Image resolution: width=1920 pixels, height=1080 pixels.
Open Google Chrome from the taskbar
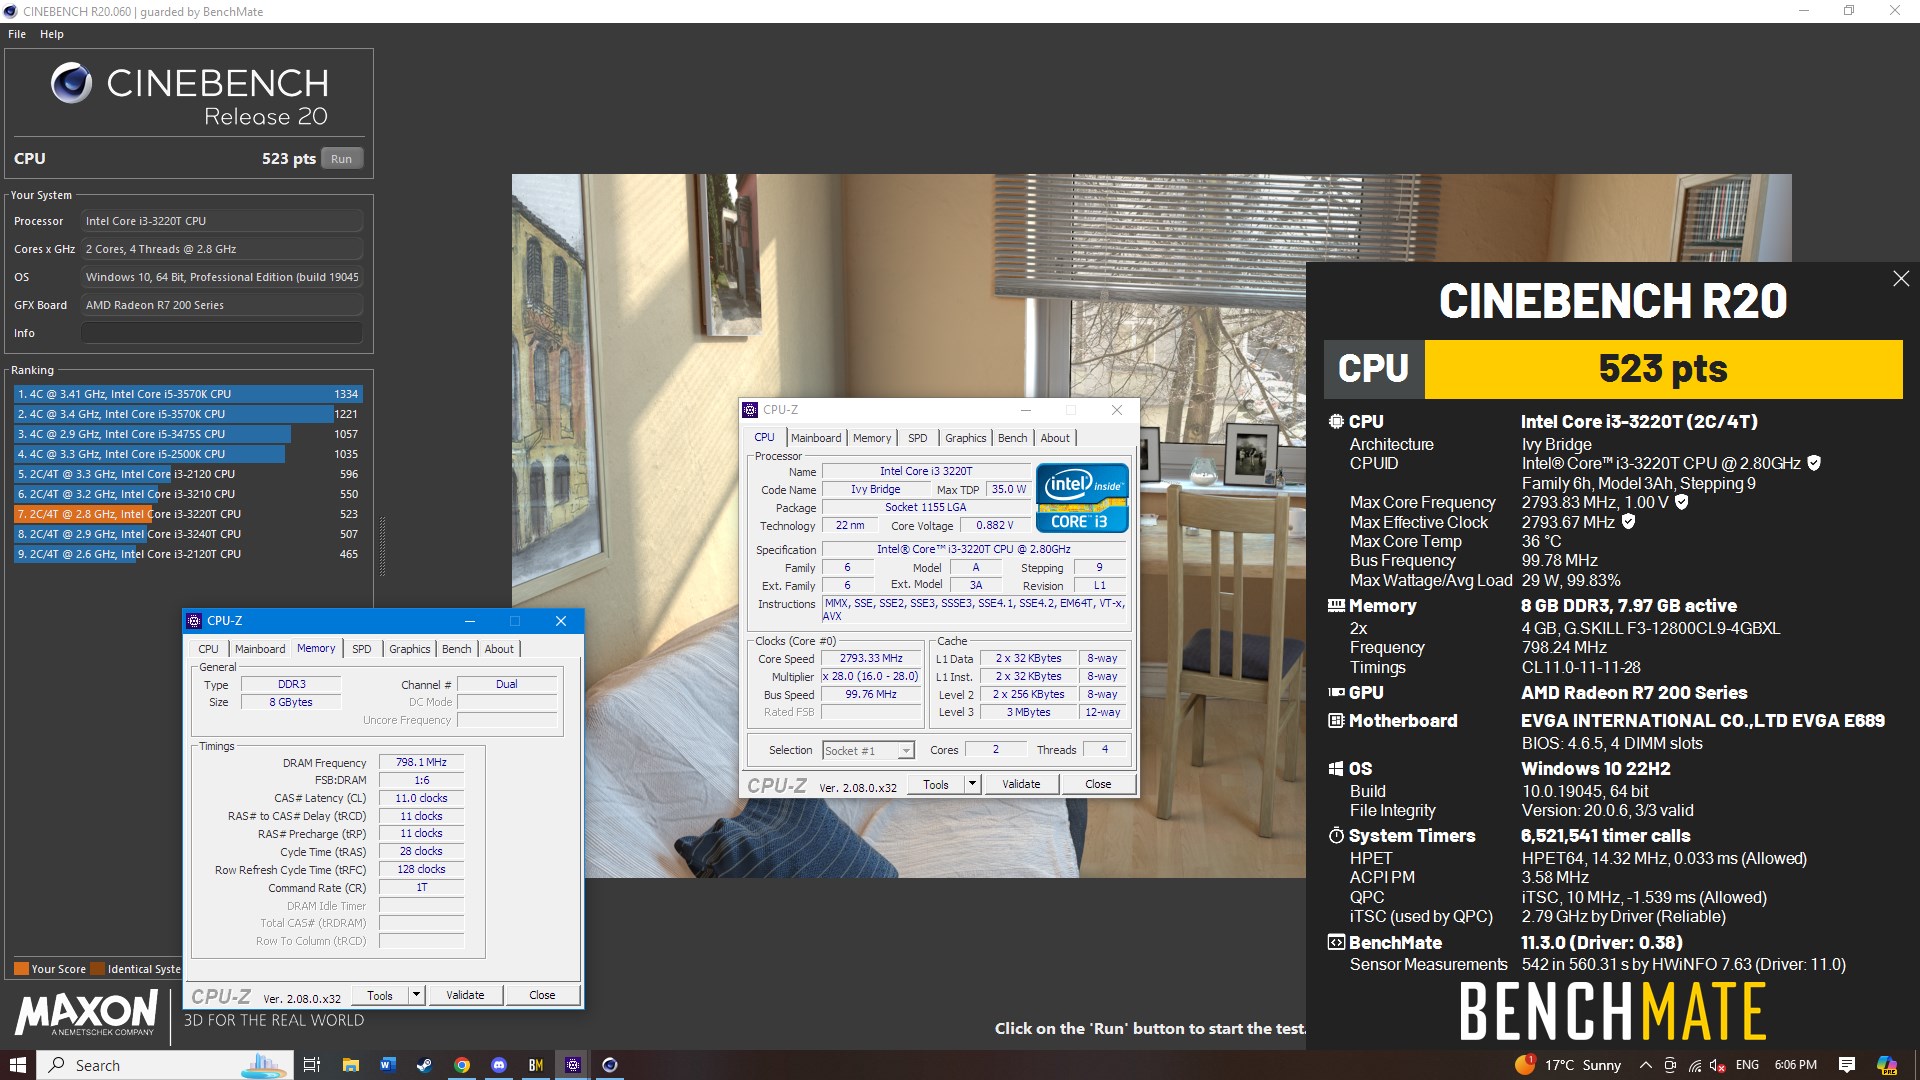(x=462, y=1065)
